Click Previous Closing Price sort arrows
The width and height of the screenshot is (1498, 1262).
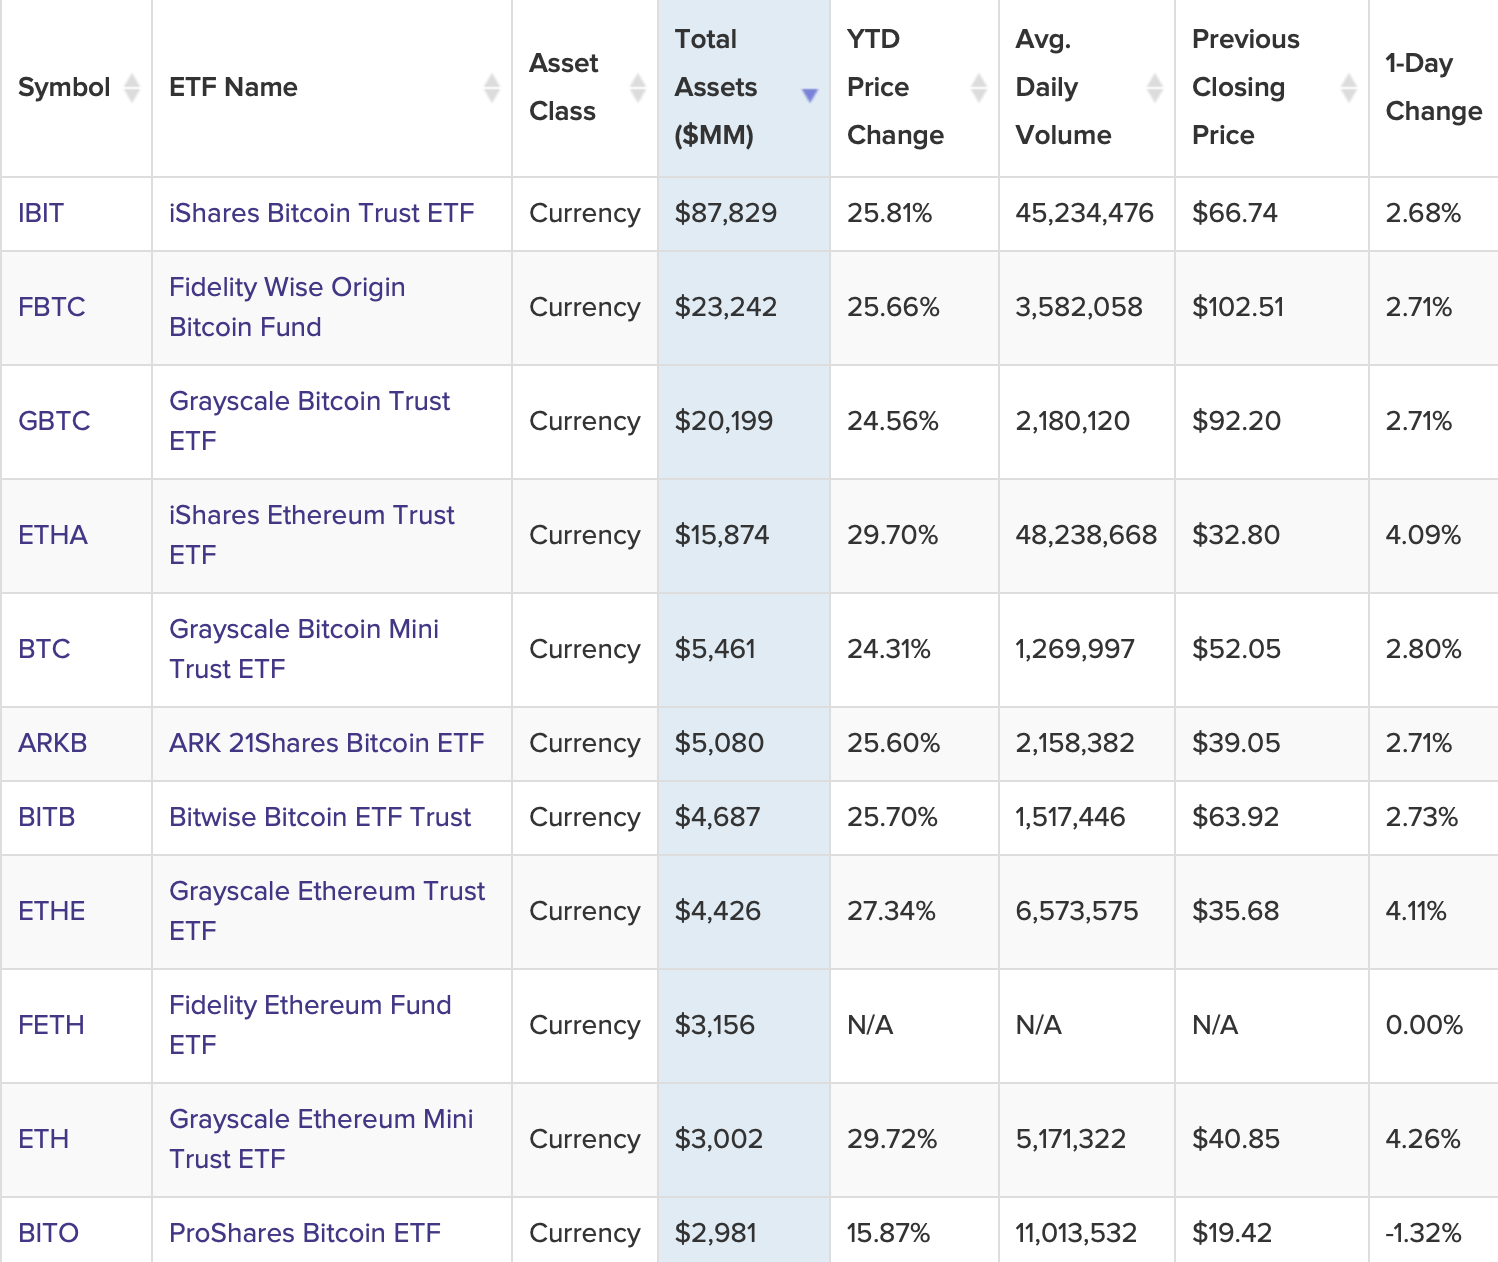(x=1348, y=88)
